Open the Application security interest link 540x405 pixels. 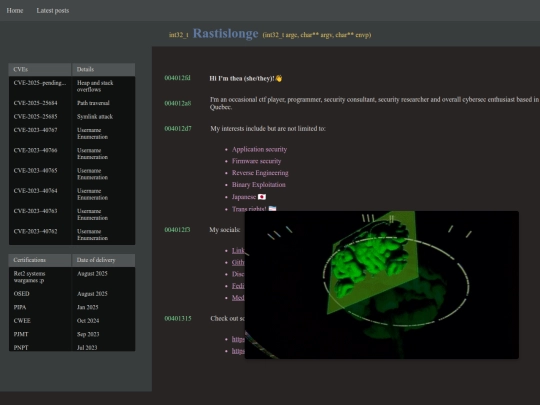click(x=259, y=149)
